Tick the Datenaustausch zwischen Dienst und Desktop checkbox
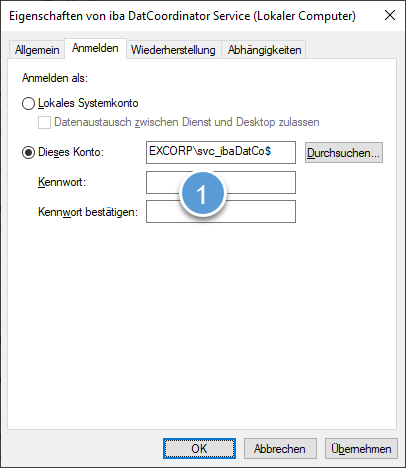406x468 pixels. (44, 122)
